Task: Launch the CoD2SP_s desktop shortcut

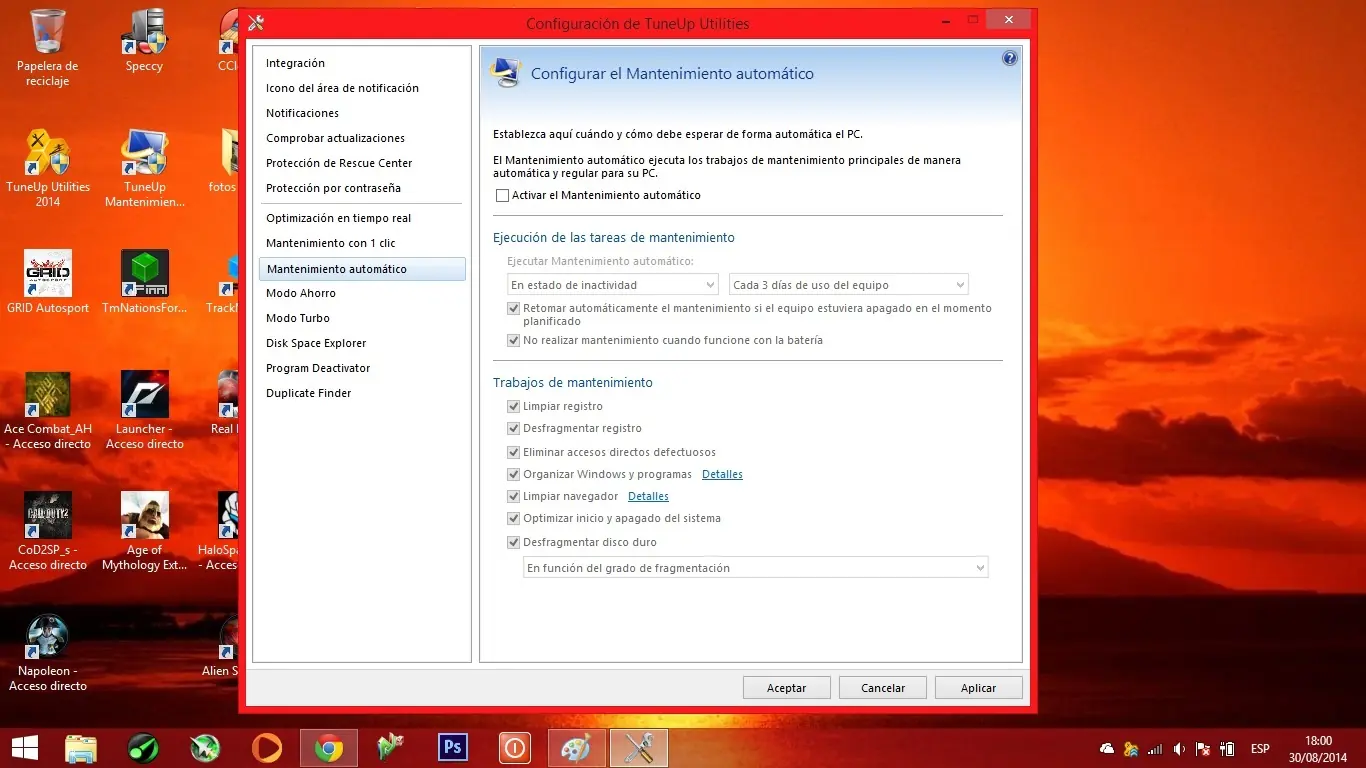Action: pos(48,532)
